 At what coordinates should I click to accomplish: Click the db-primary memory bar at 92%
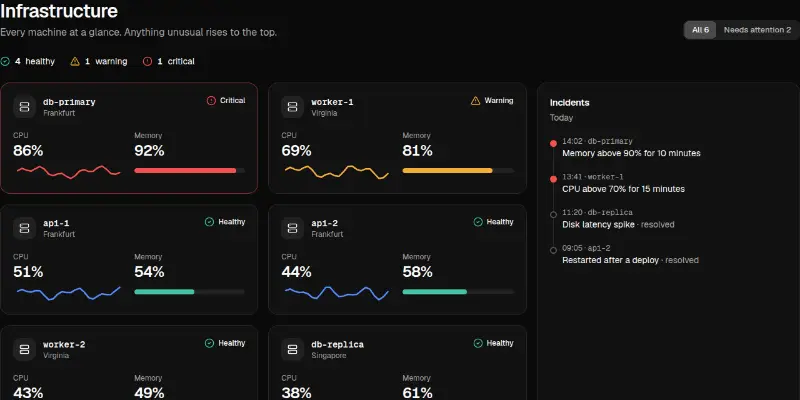pos(189,170)
